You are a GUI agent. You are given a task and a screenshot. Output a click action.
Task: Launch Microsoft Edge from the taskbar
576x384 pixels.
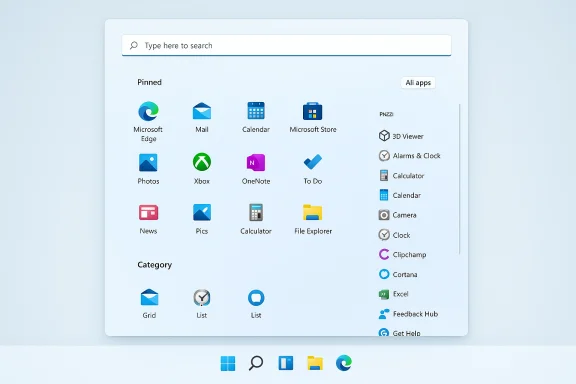(x=344, y=363)
